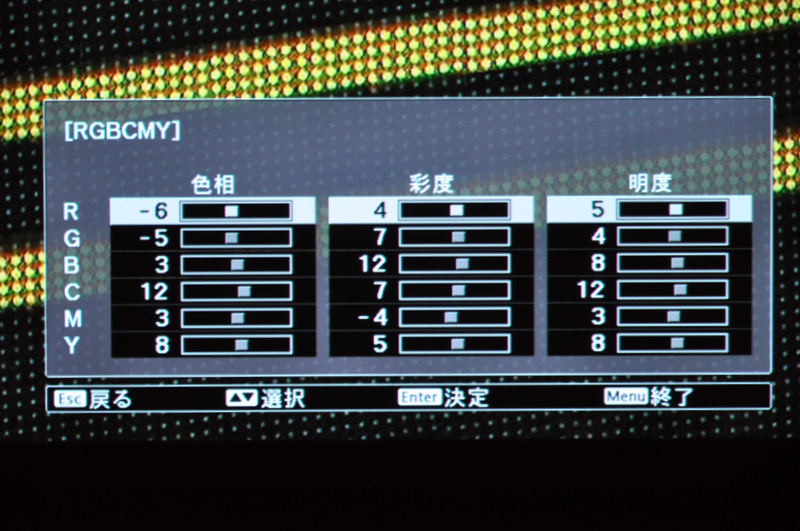The height and width of the screenshot is (531, 800).
Task: Select the C row 彩度 slider showing 7
Action: 454,290
